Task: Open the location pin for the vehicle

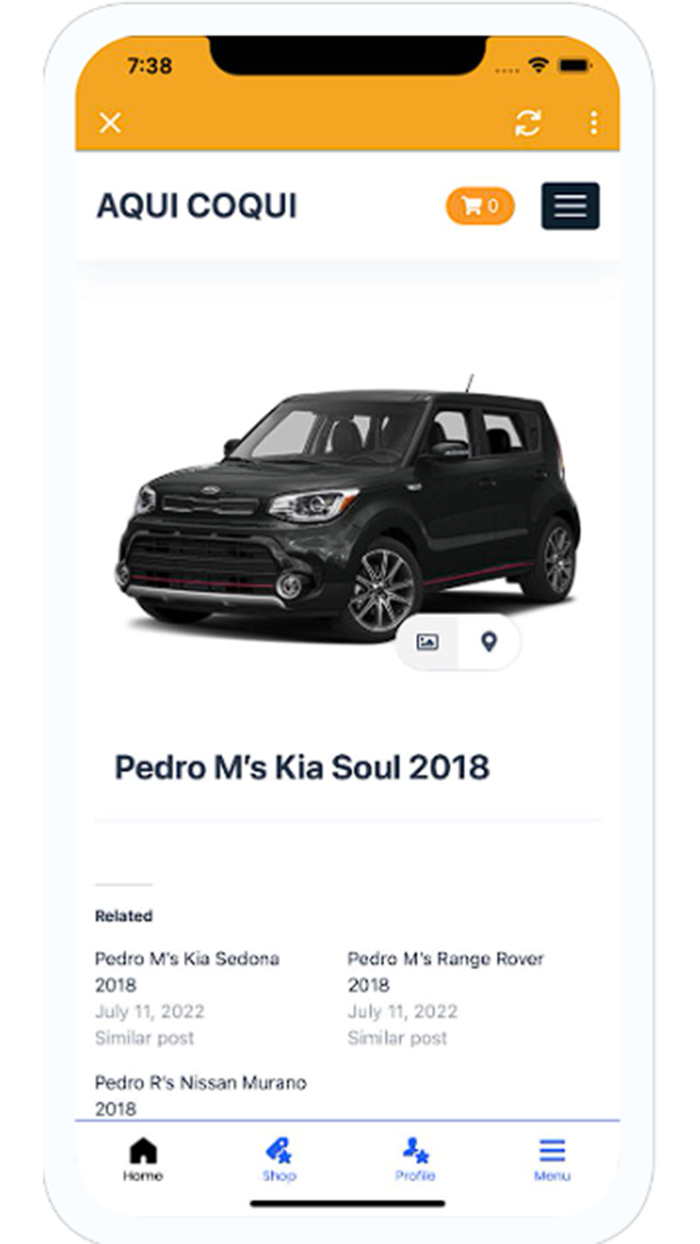Action: pos(487,643)
